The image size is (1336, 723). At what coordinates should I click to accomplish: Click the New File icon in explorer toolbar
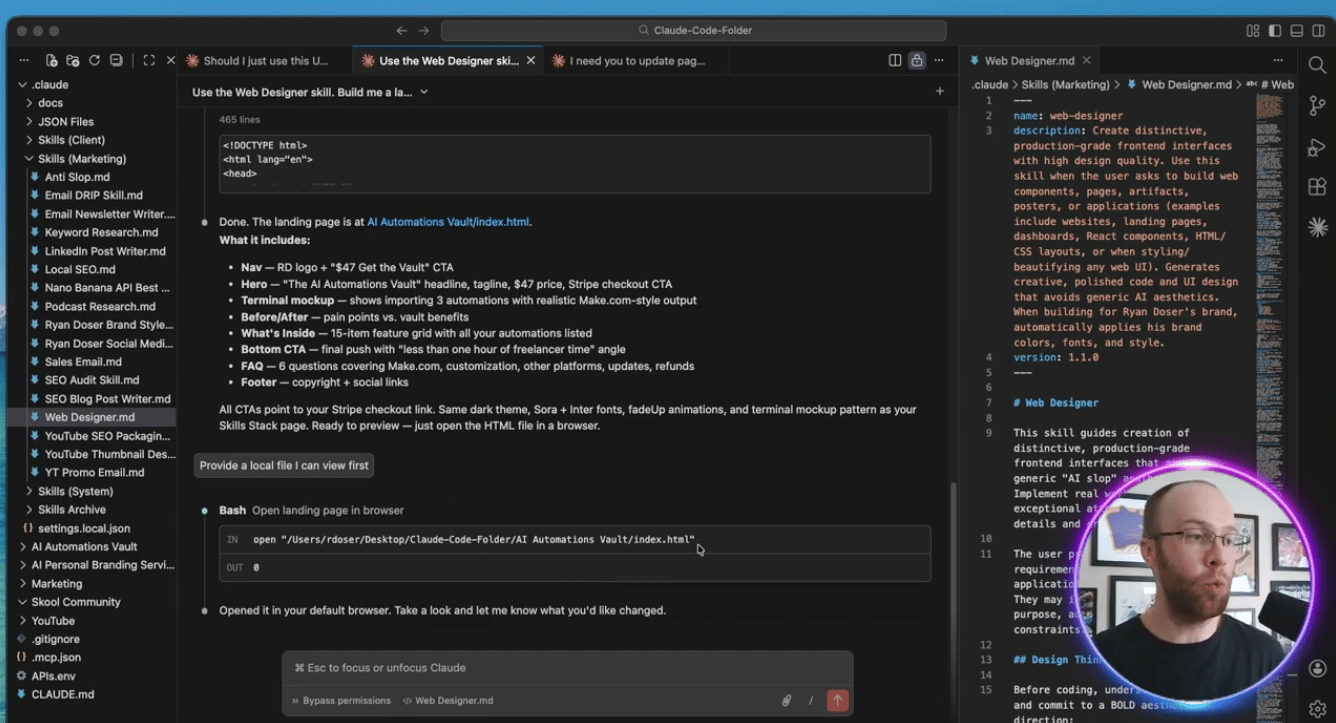[51, 61]
